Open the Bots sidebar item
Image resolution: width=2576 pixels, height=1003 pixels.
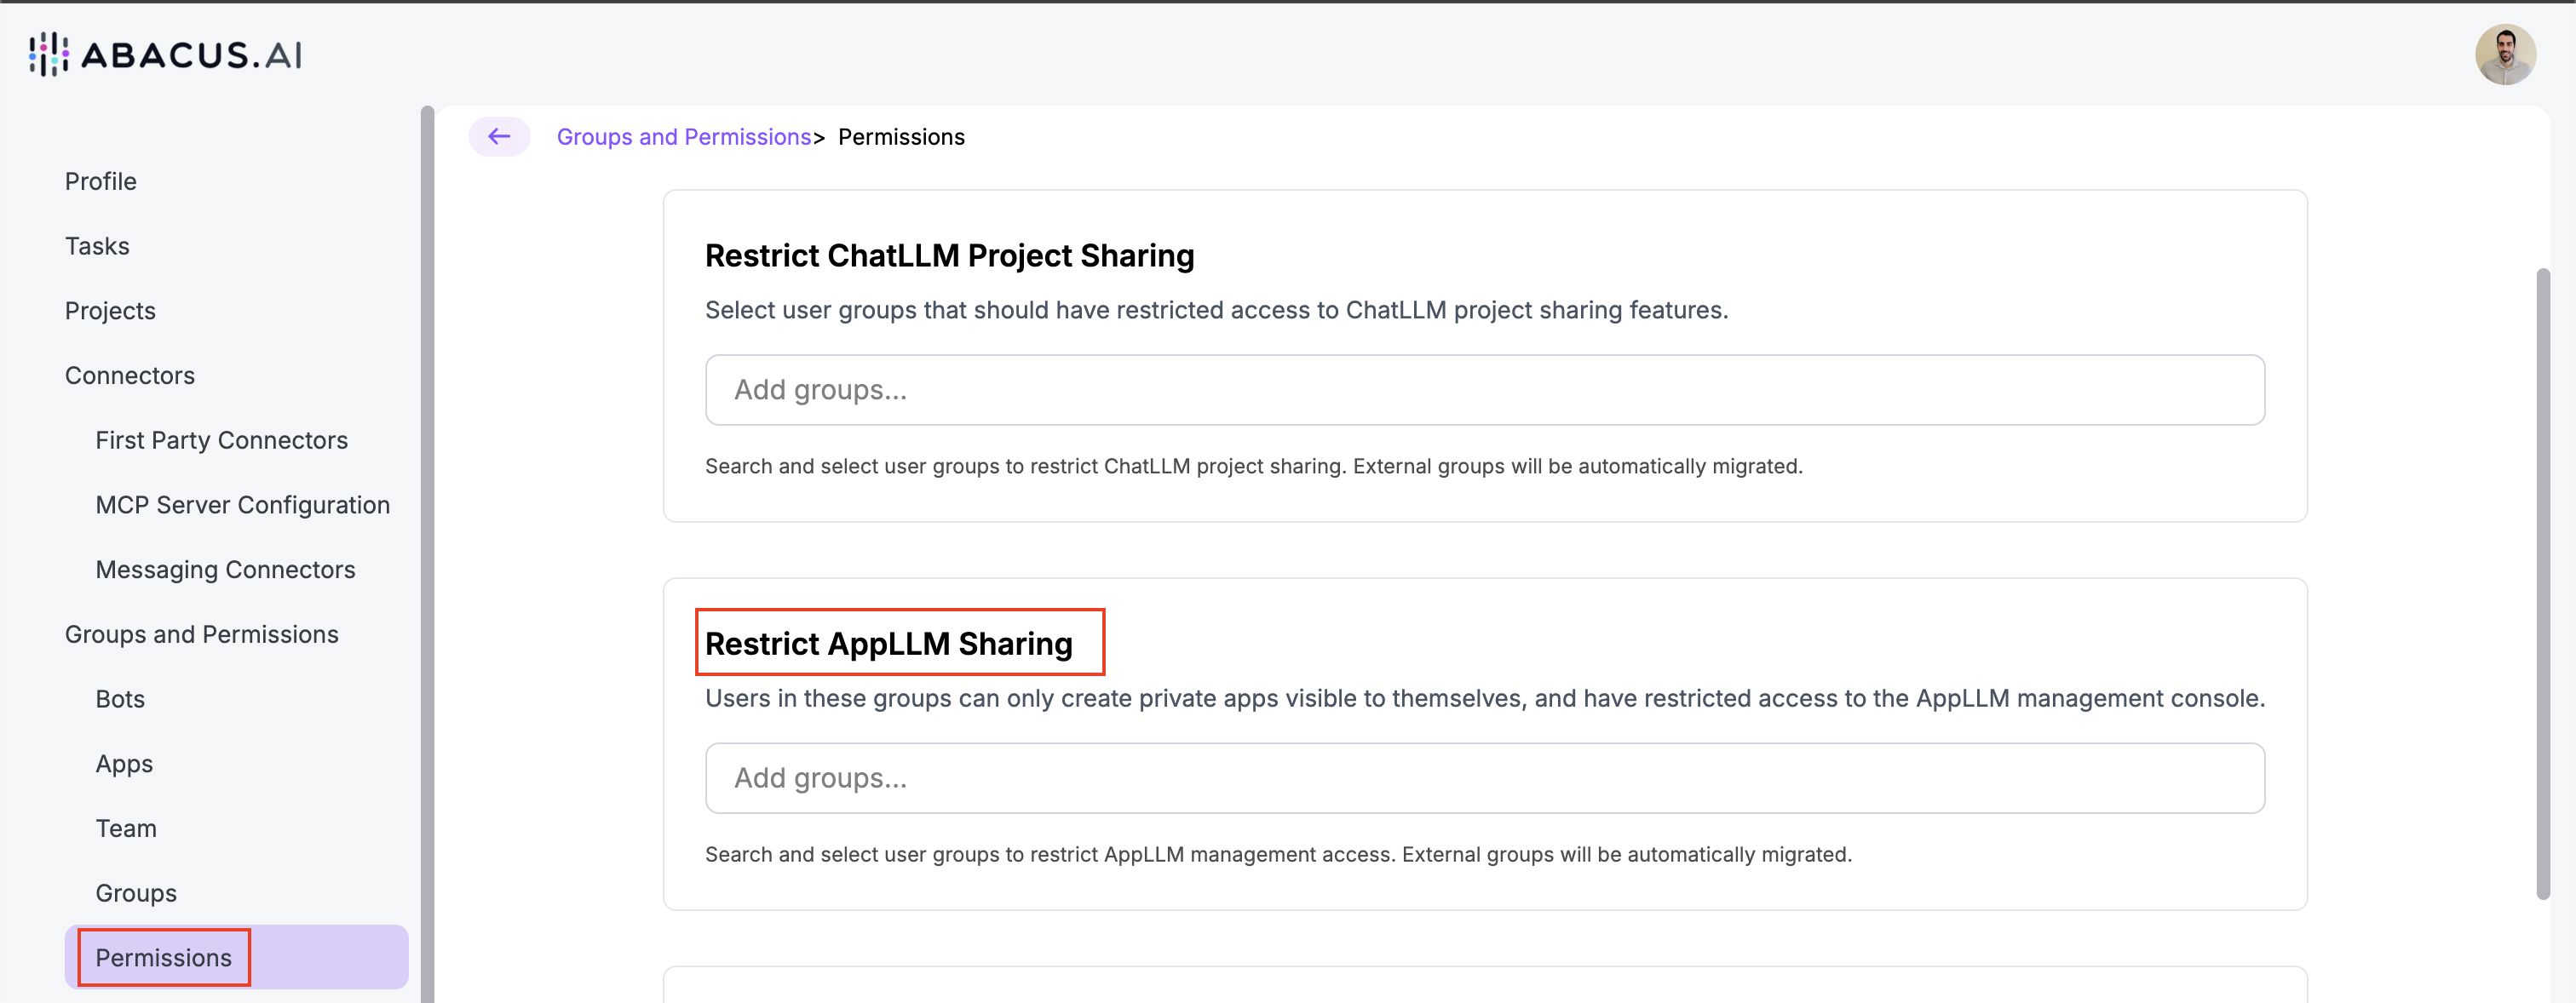[120, 699]
